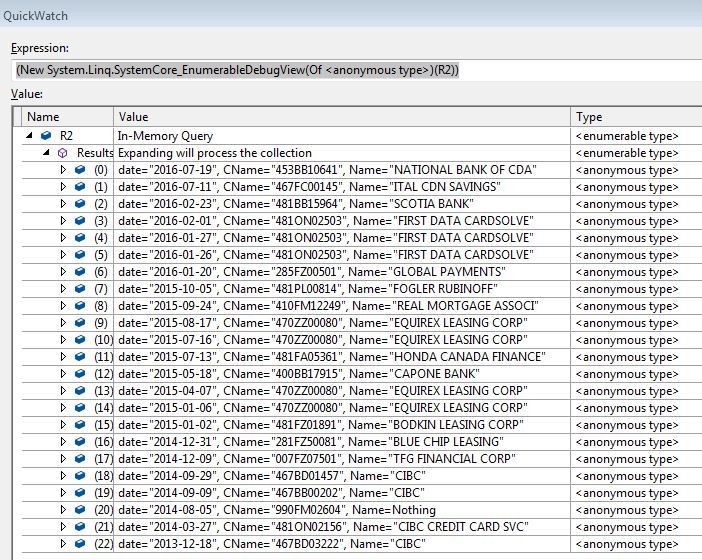Viewport: 702px width, 560px height.
Task: Collapse the R2 tree node
Action: coord(29,135)
